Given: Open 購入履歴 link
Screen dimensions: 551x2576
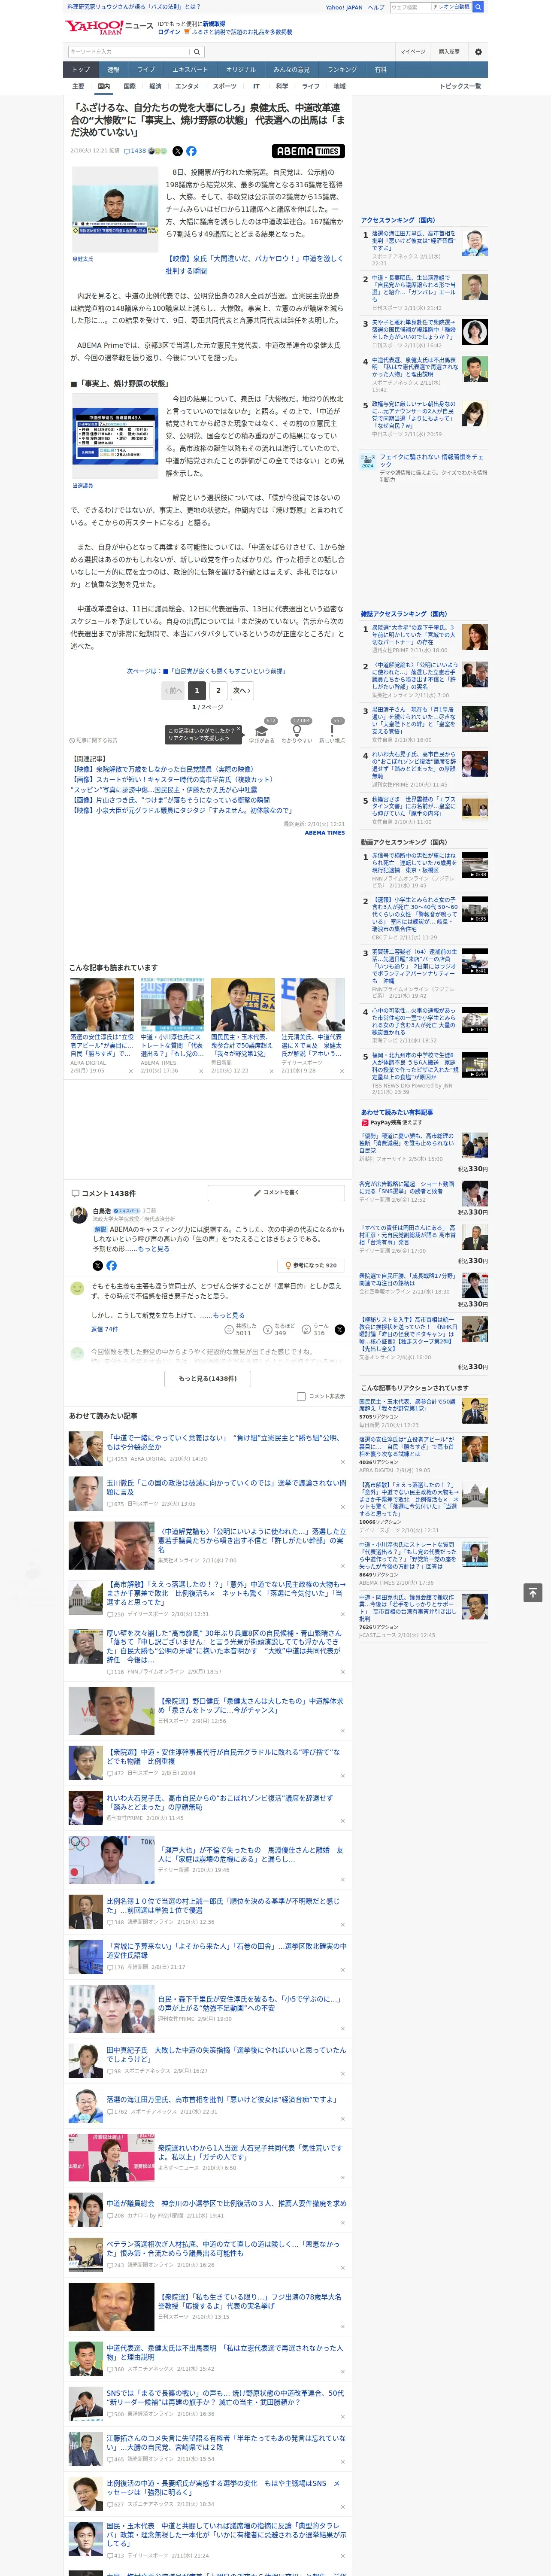Looking at the screenshot, I should click(449, 51).
